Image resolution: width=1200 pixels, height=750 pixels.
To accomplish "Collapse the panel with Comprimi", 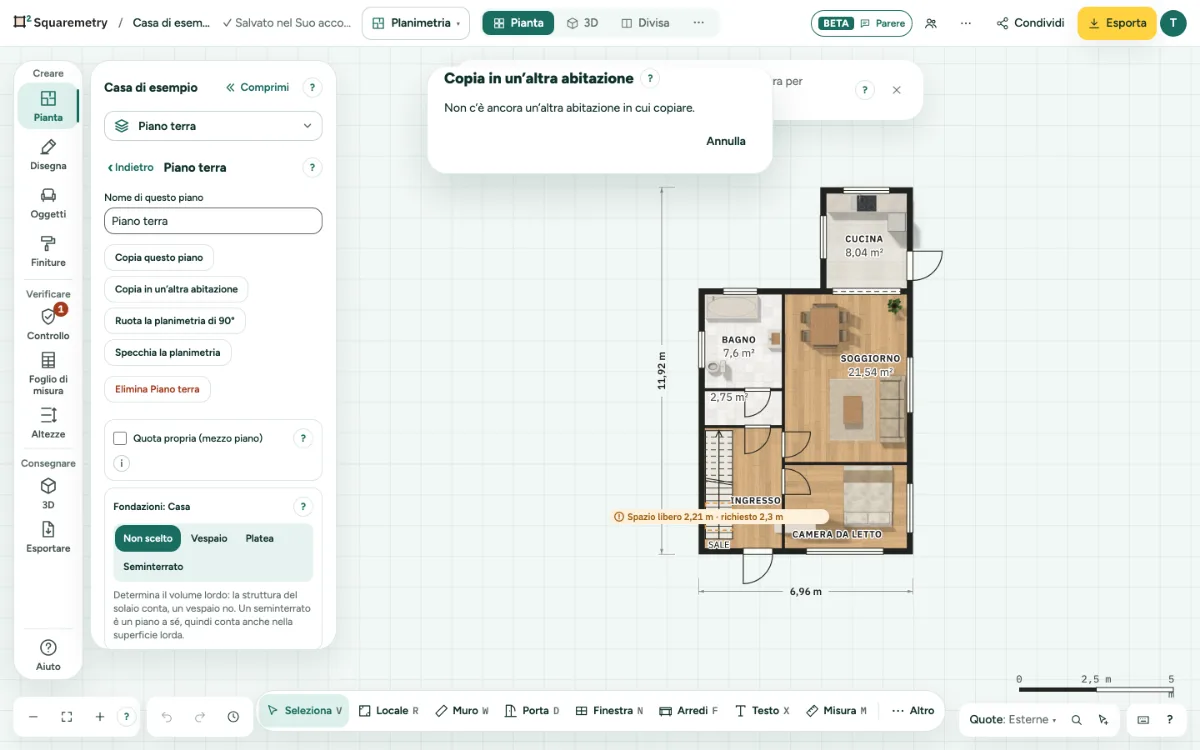I will (x=257, y=88).
